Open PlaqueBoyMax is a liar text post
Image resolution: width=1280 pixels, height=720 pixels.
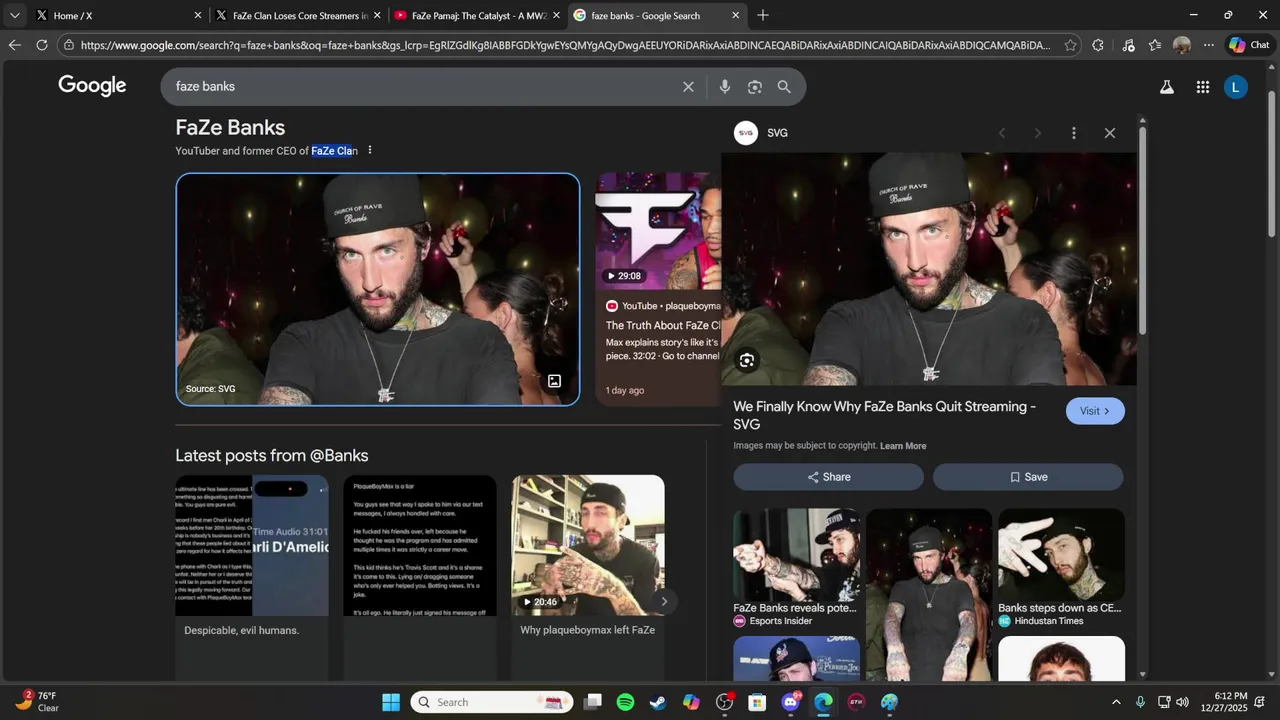coord(420,545)
